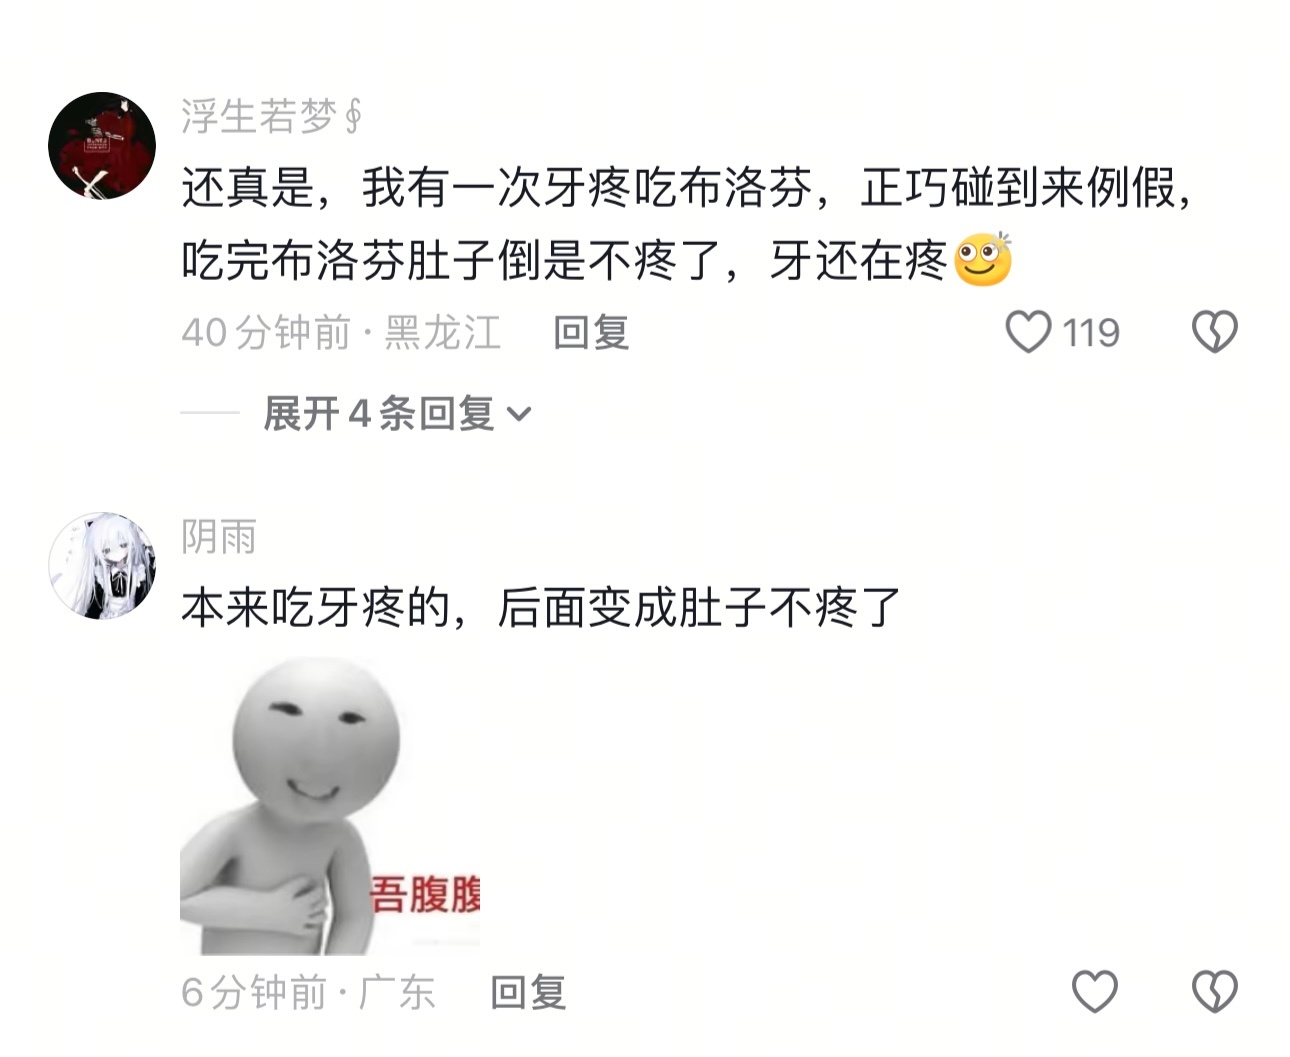This screenshot has height=1057, width=1290.
Task: Click the 119 like count
Action: [x=1091, y=332]
